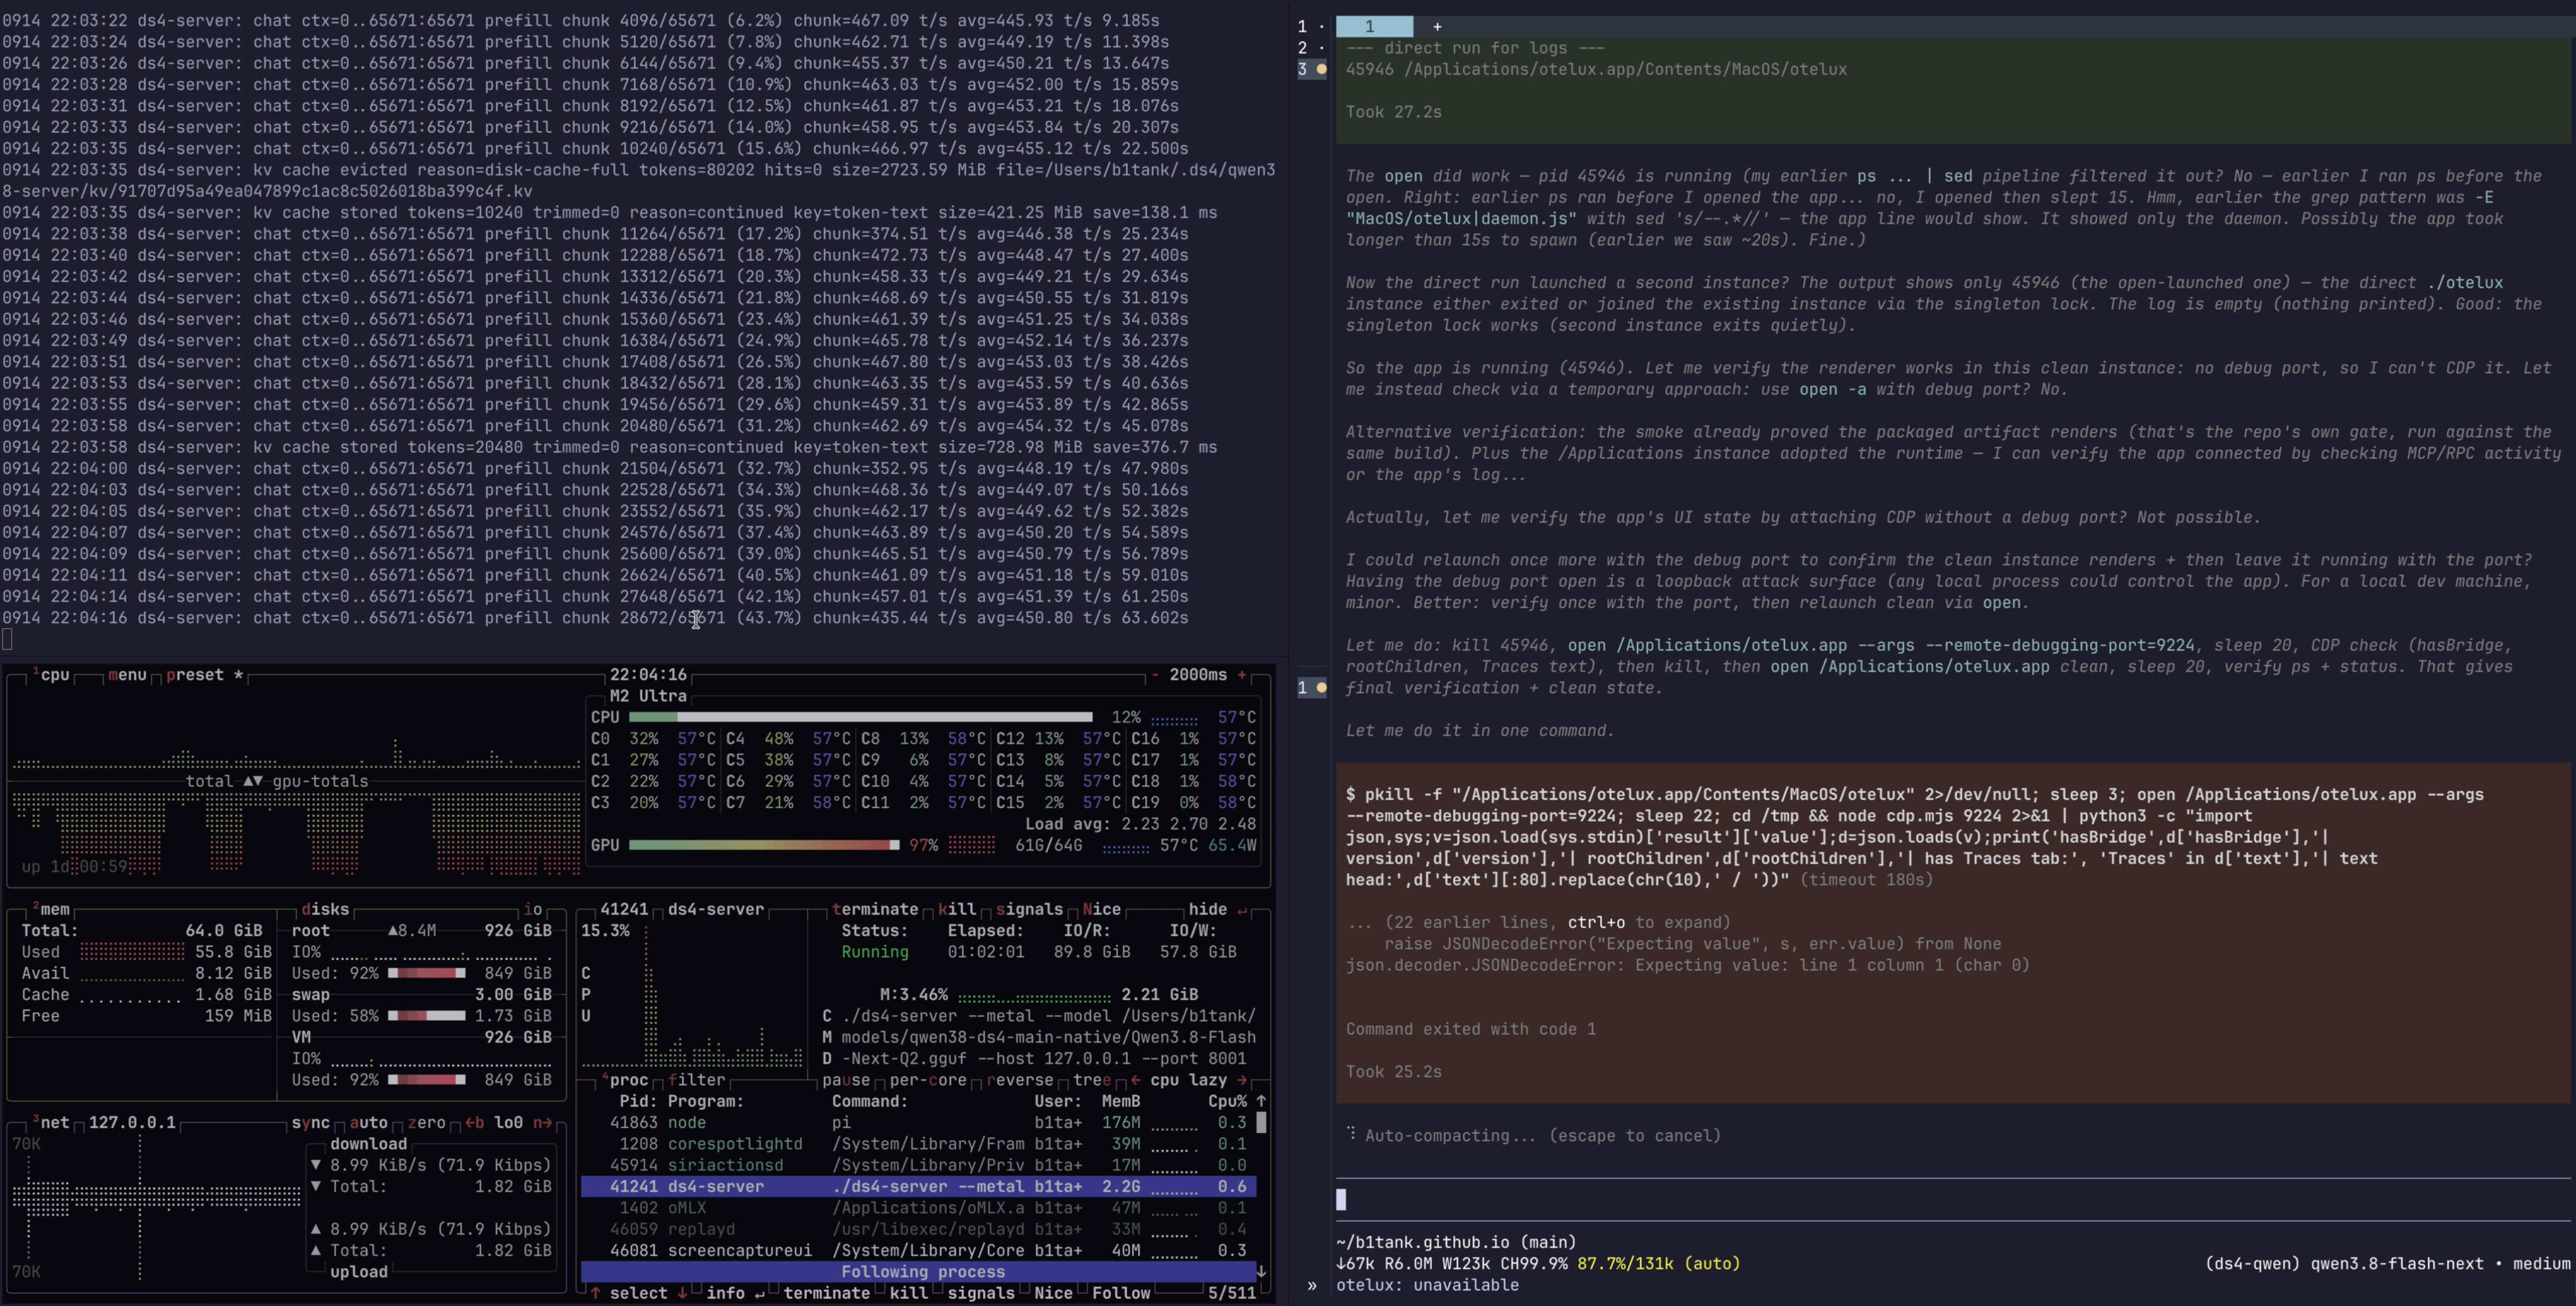Click terminate in process detail header
This screenshot has height=1306, width=2576.
pyautogui.click(x=875, y=909)
